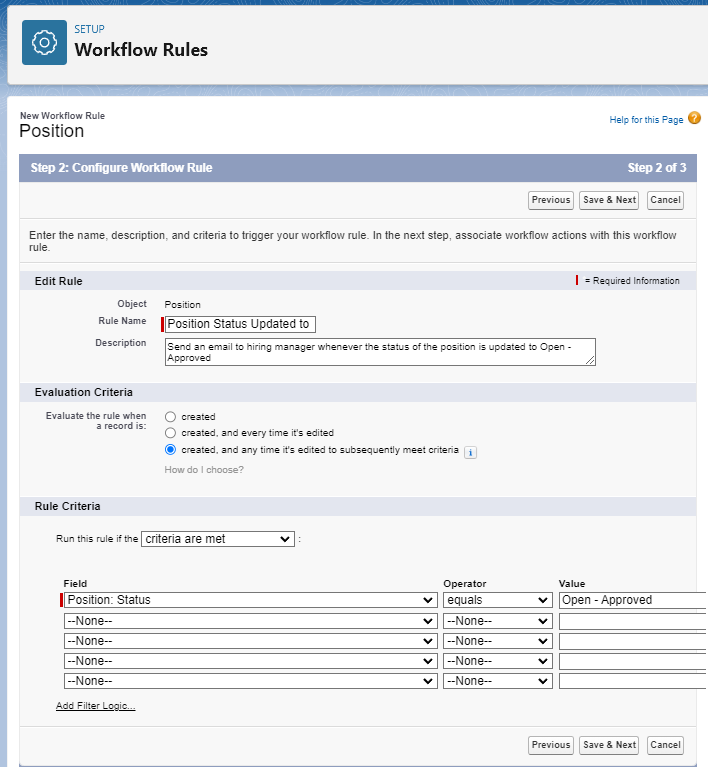Image resolution: width=708 pixels, height=767 pixels.
Task: Click the Description text area
Action: pyautogui.click(x=380, y=351)
